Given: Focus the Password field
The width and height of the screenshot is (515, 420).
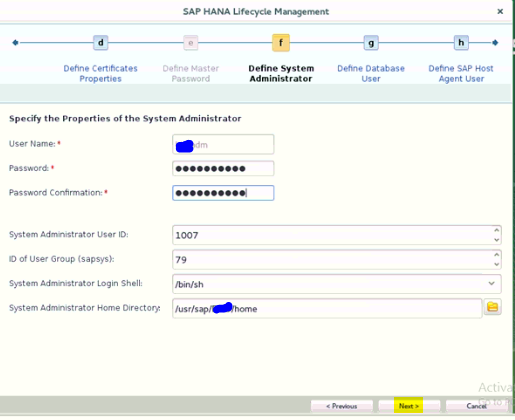Looking at the screenshot, I should (x=223, y=168).
